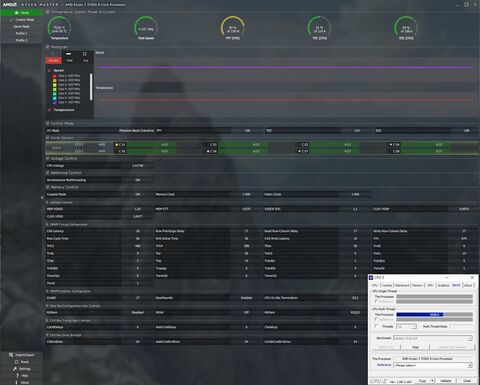Collapse Data Bus Configuration User Controls
480x385 pixels.
47,306
